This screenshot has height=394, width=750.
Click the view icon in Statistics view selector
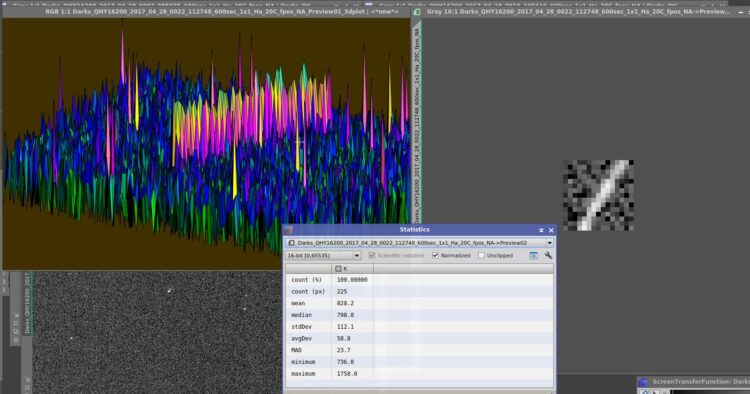pyautogui.click(x=291, y=243)
